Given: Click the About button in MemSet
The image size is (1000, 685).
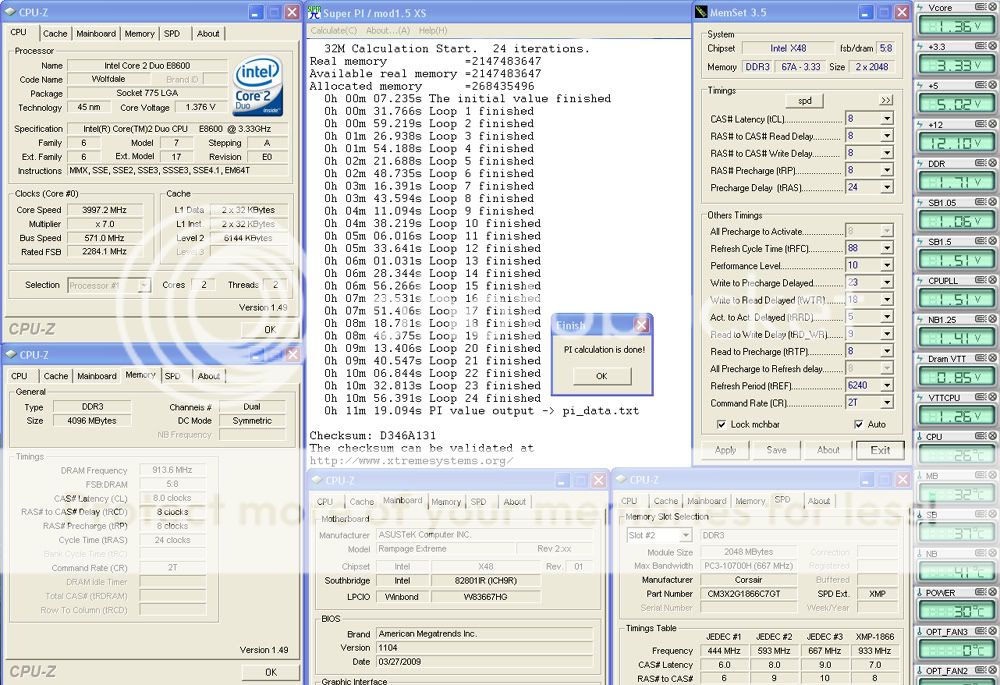Looking at the screenshot, I should (x=828, y=450).
